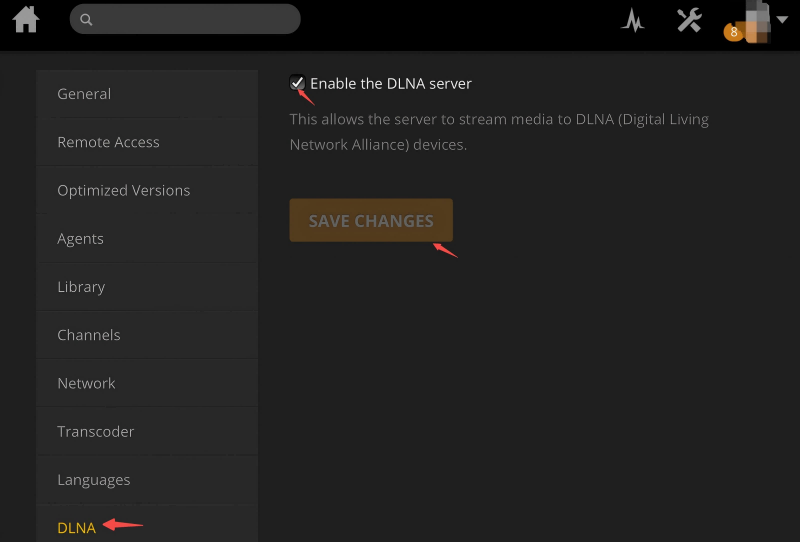This screenshot has width=800, height=542.
Task: Focus the top search input field
Action: click(195, 19)
